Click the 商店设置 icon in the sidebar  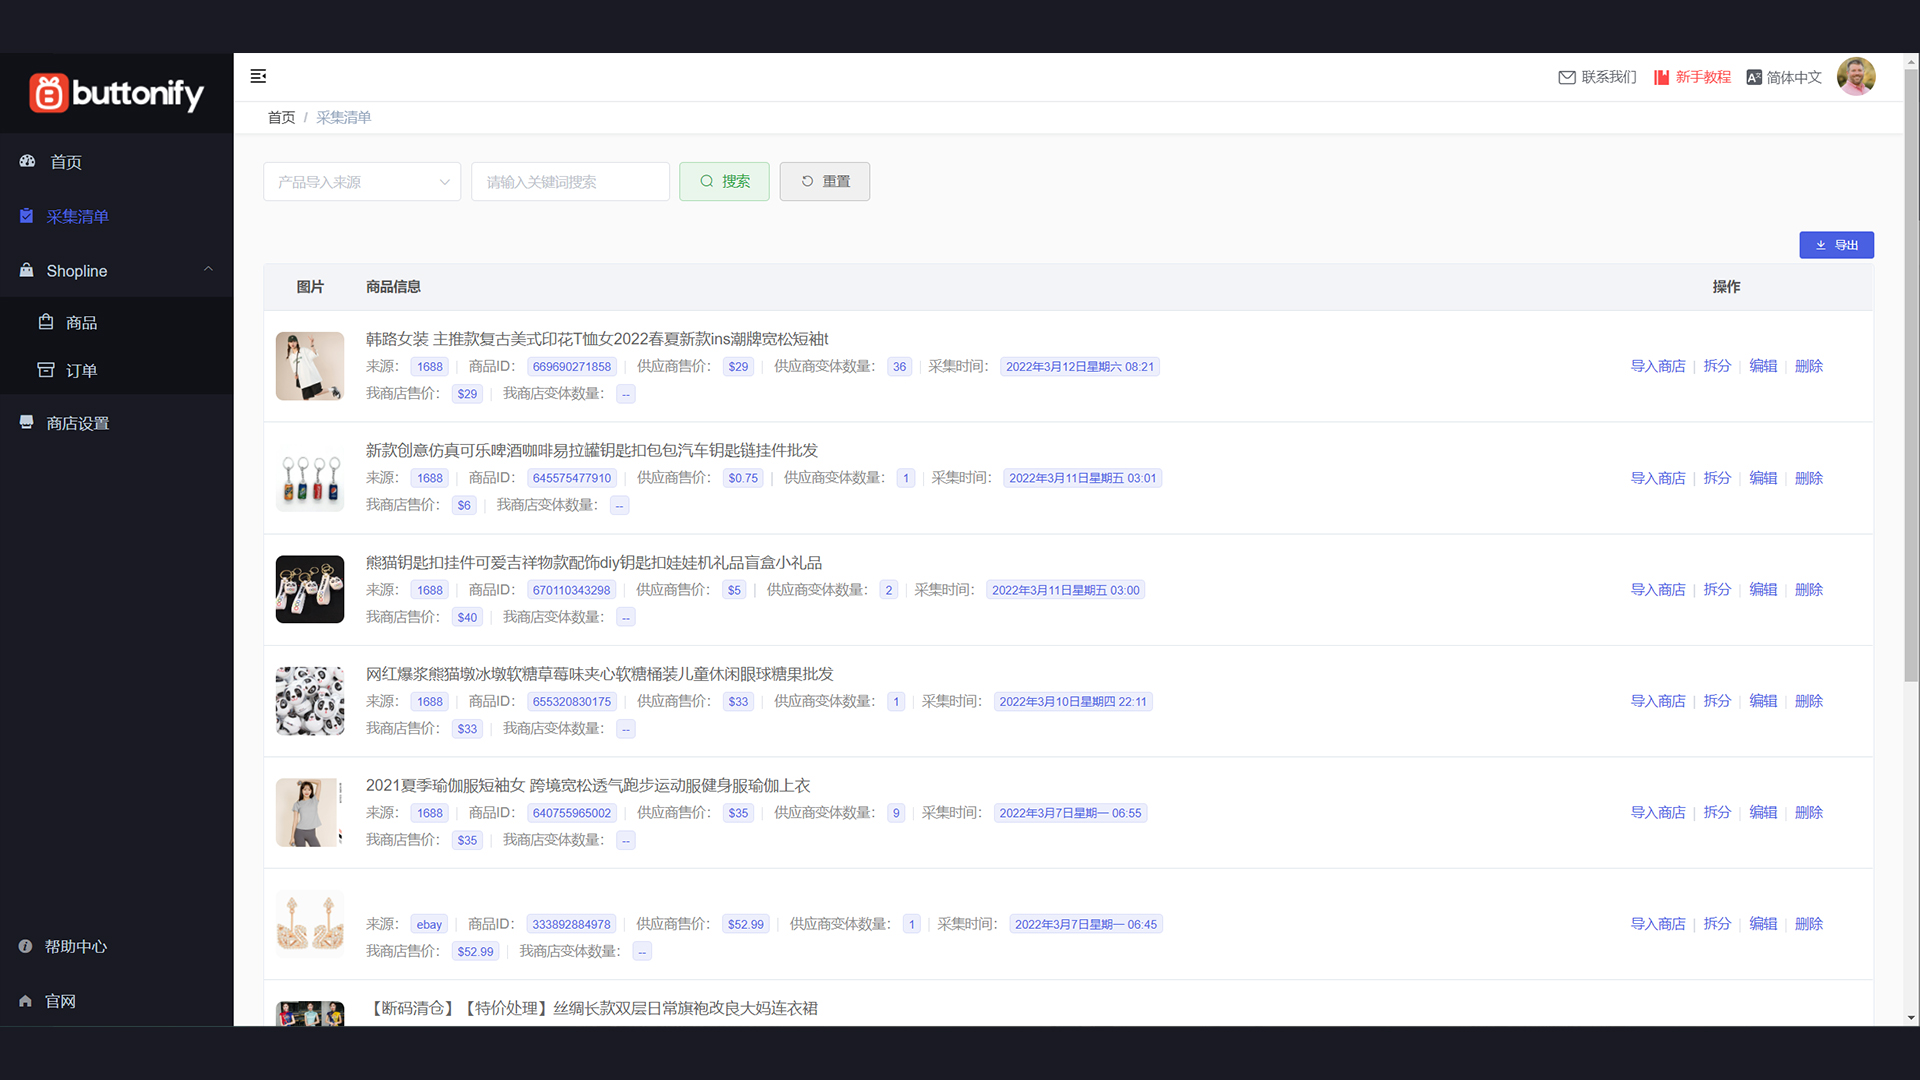(x=27, y=422)
